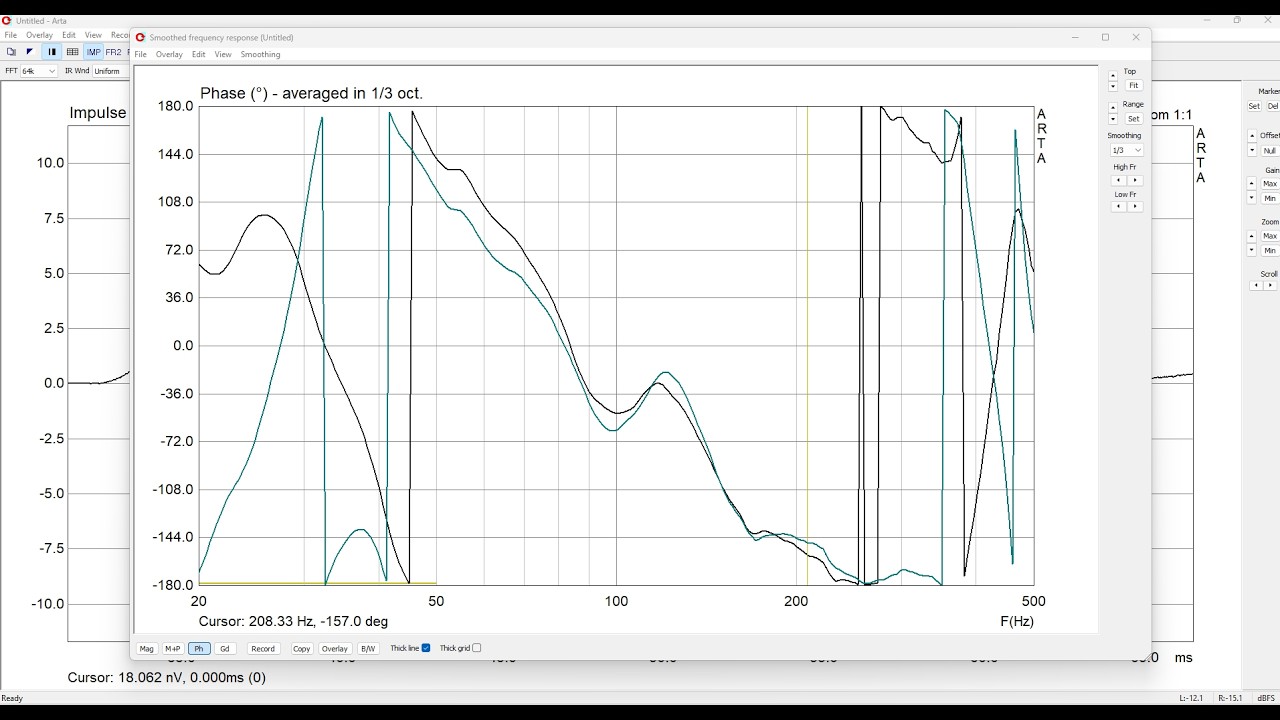Click Scroll left arrow in Arta window
1280x720 pixels.
(1256, 285)
